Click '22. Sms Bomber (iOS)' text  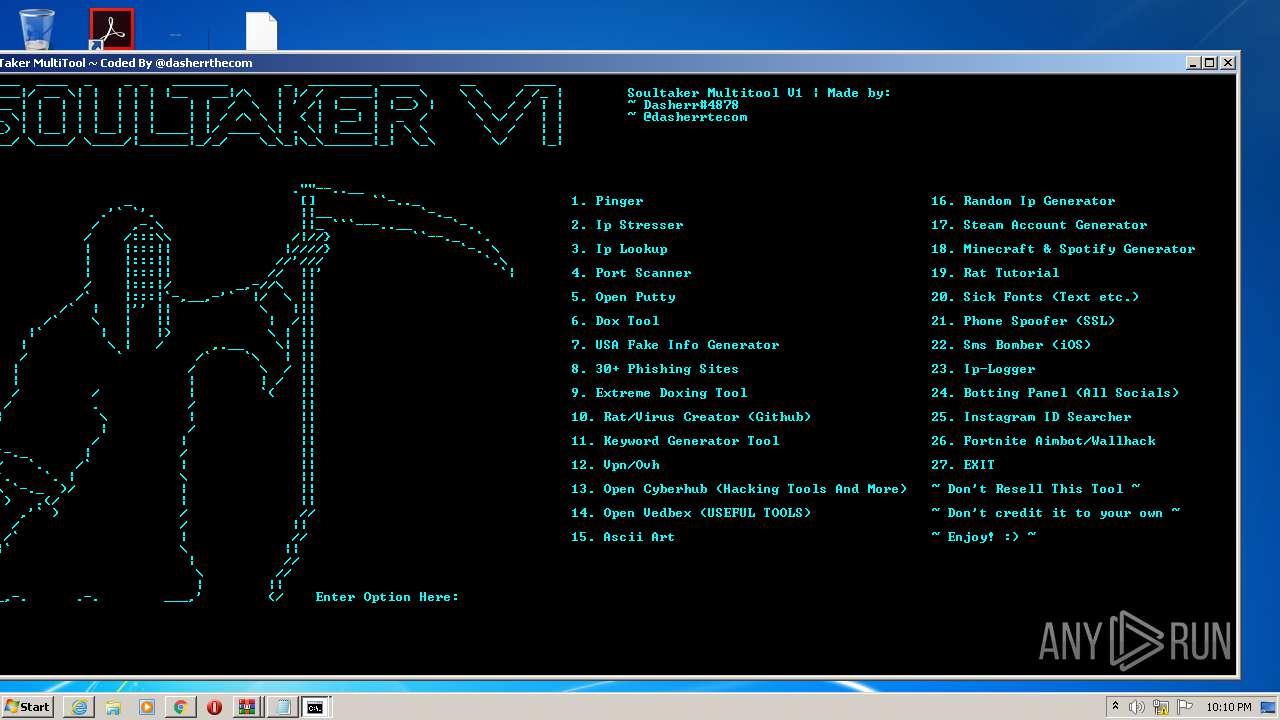(x=1011, y=345)
